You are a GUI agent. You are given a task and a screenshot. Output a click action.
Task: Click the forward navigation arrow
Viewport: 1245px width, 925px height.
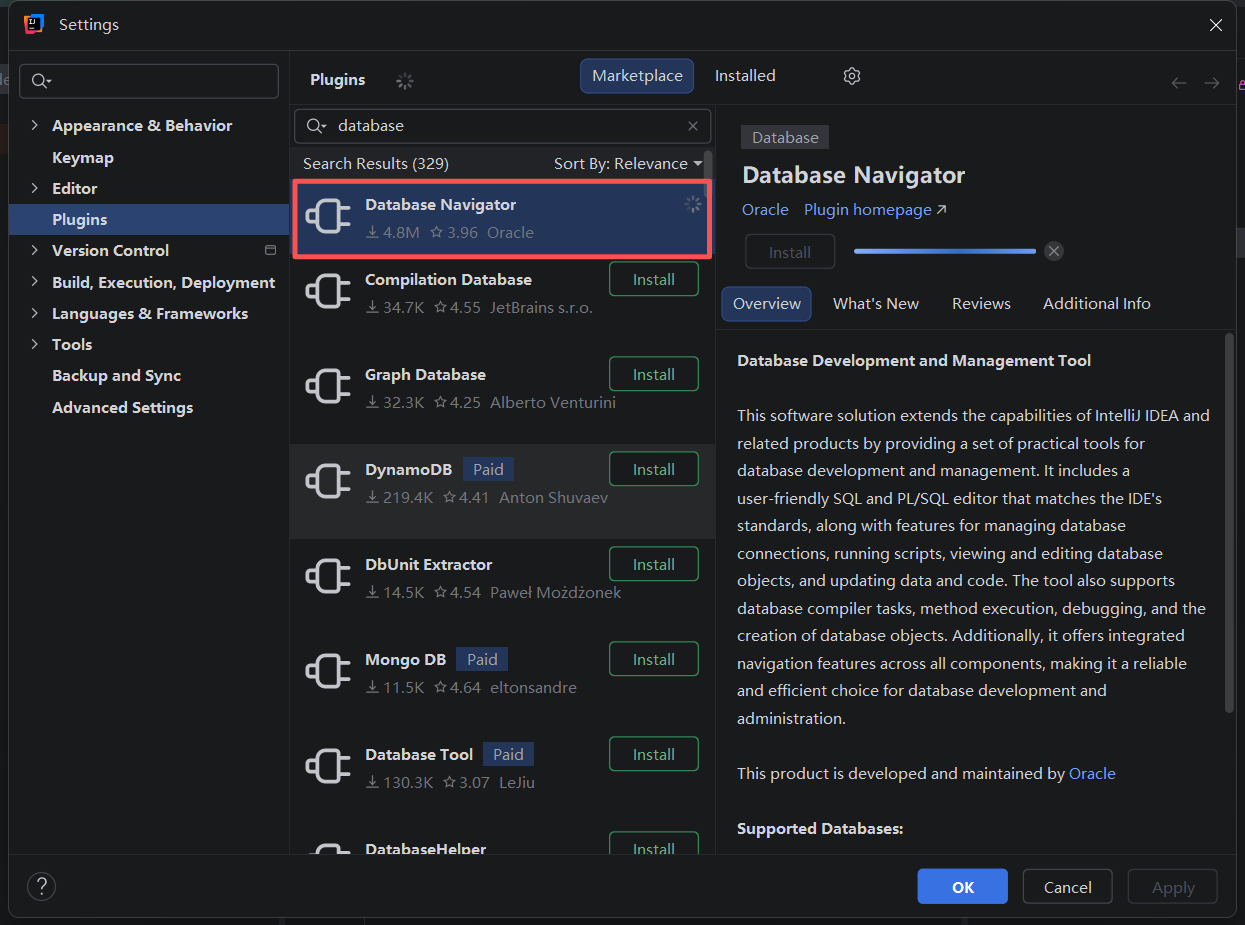[1212, 83]
